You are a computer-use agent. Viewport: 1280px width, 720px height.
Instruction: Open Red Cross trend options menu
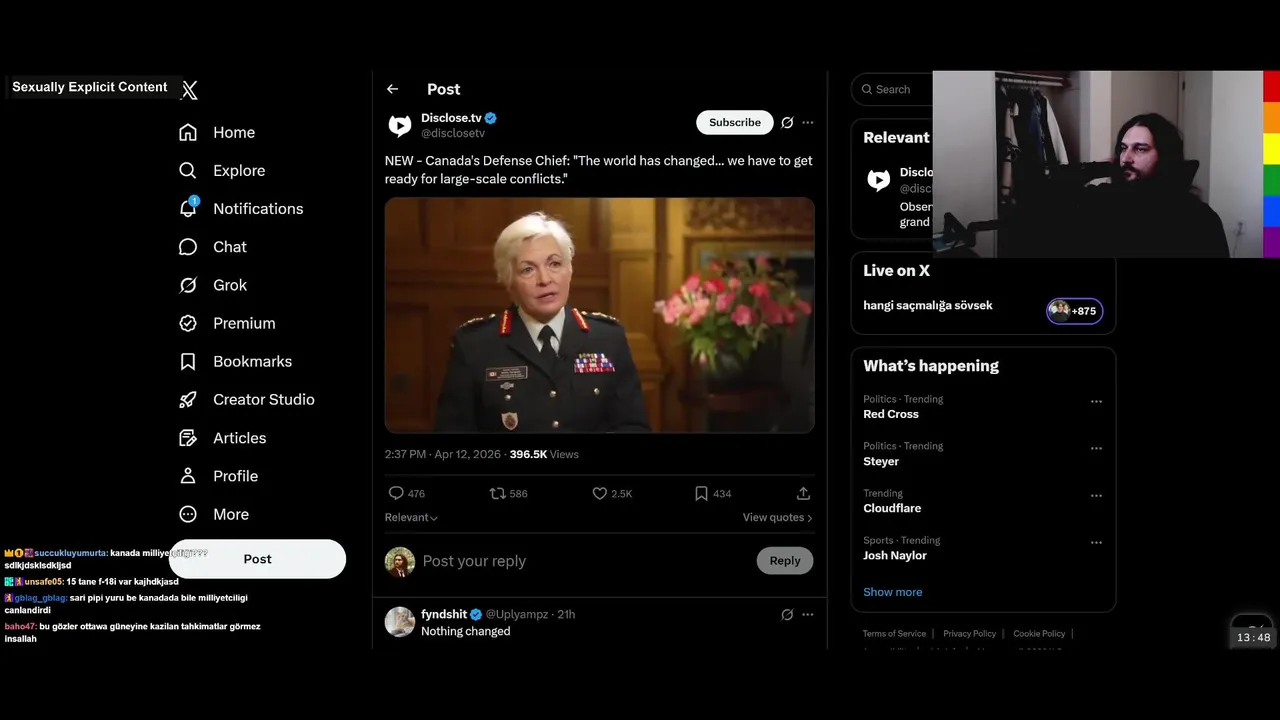click(x=1096, y=401)
